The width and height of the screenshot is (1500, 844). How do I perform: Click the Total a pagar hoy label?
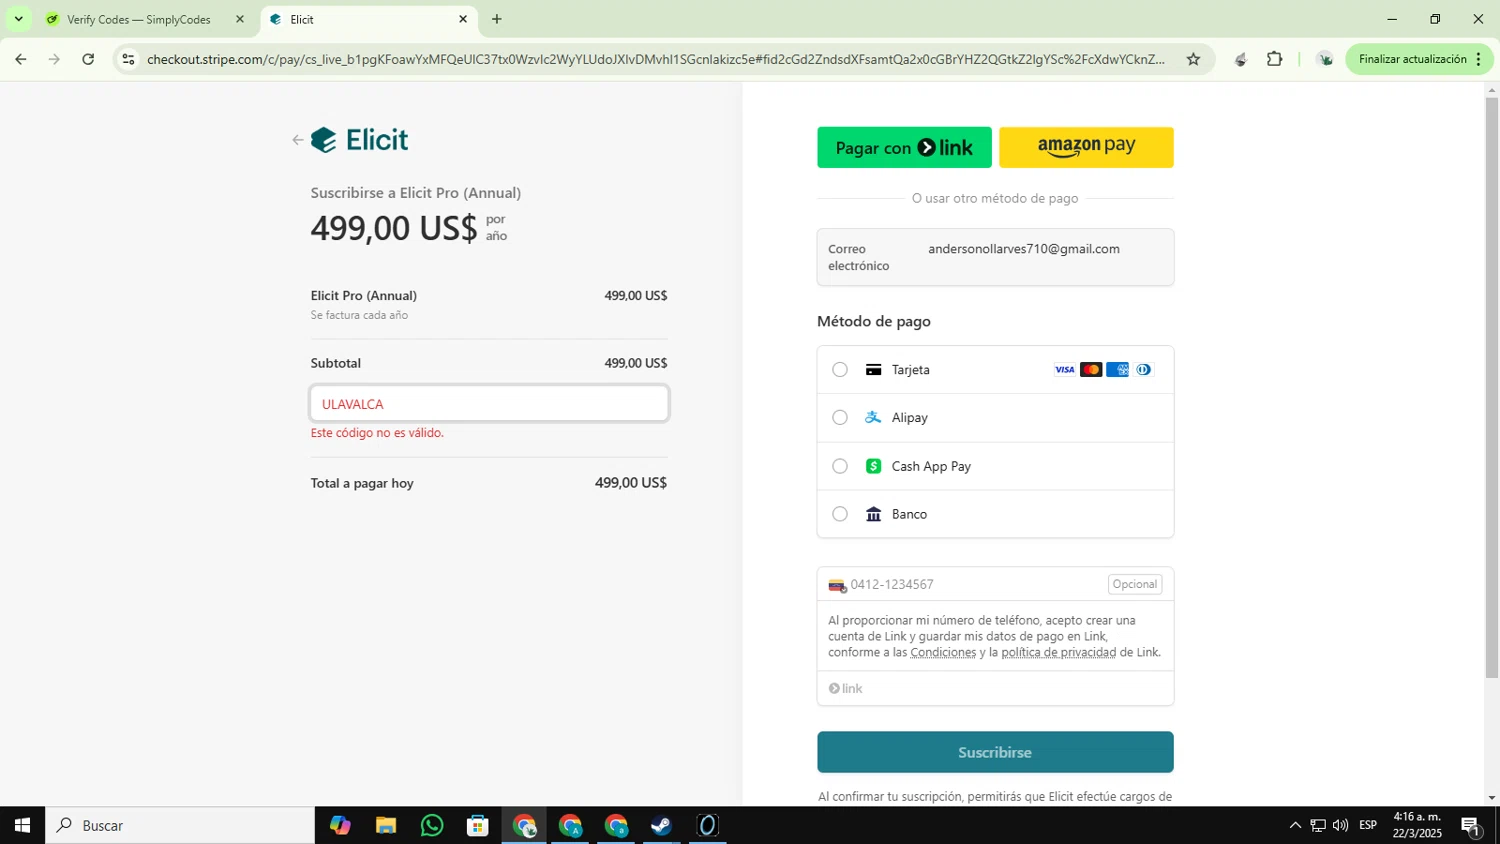[x=362, y=483]
